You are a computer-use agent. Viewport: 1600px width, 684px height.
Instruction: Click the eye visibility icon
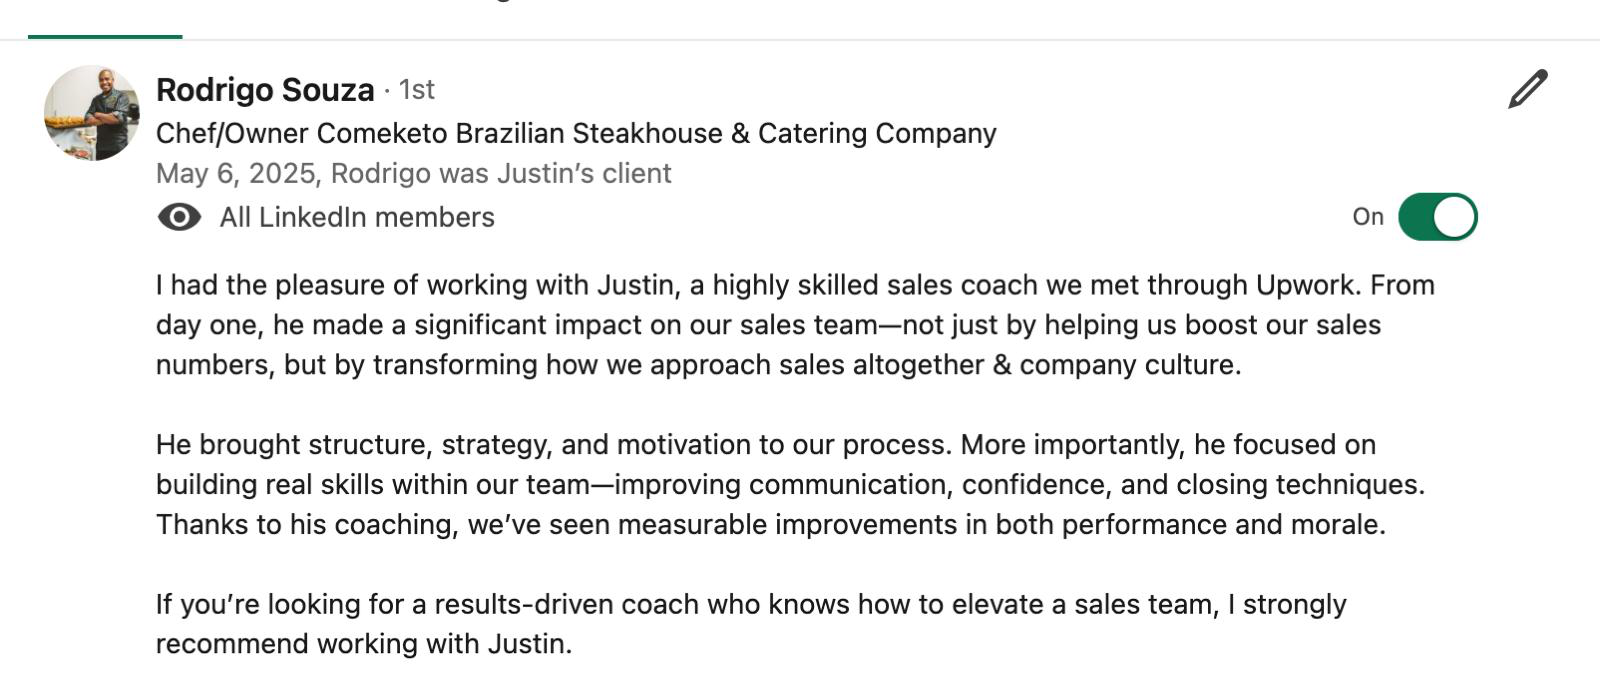179,217
